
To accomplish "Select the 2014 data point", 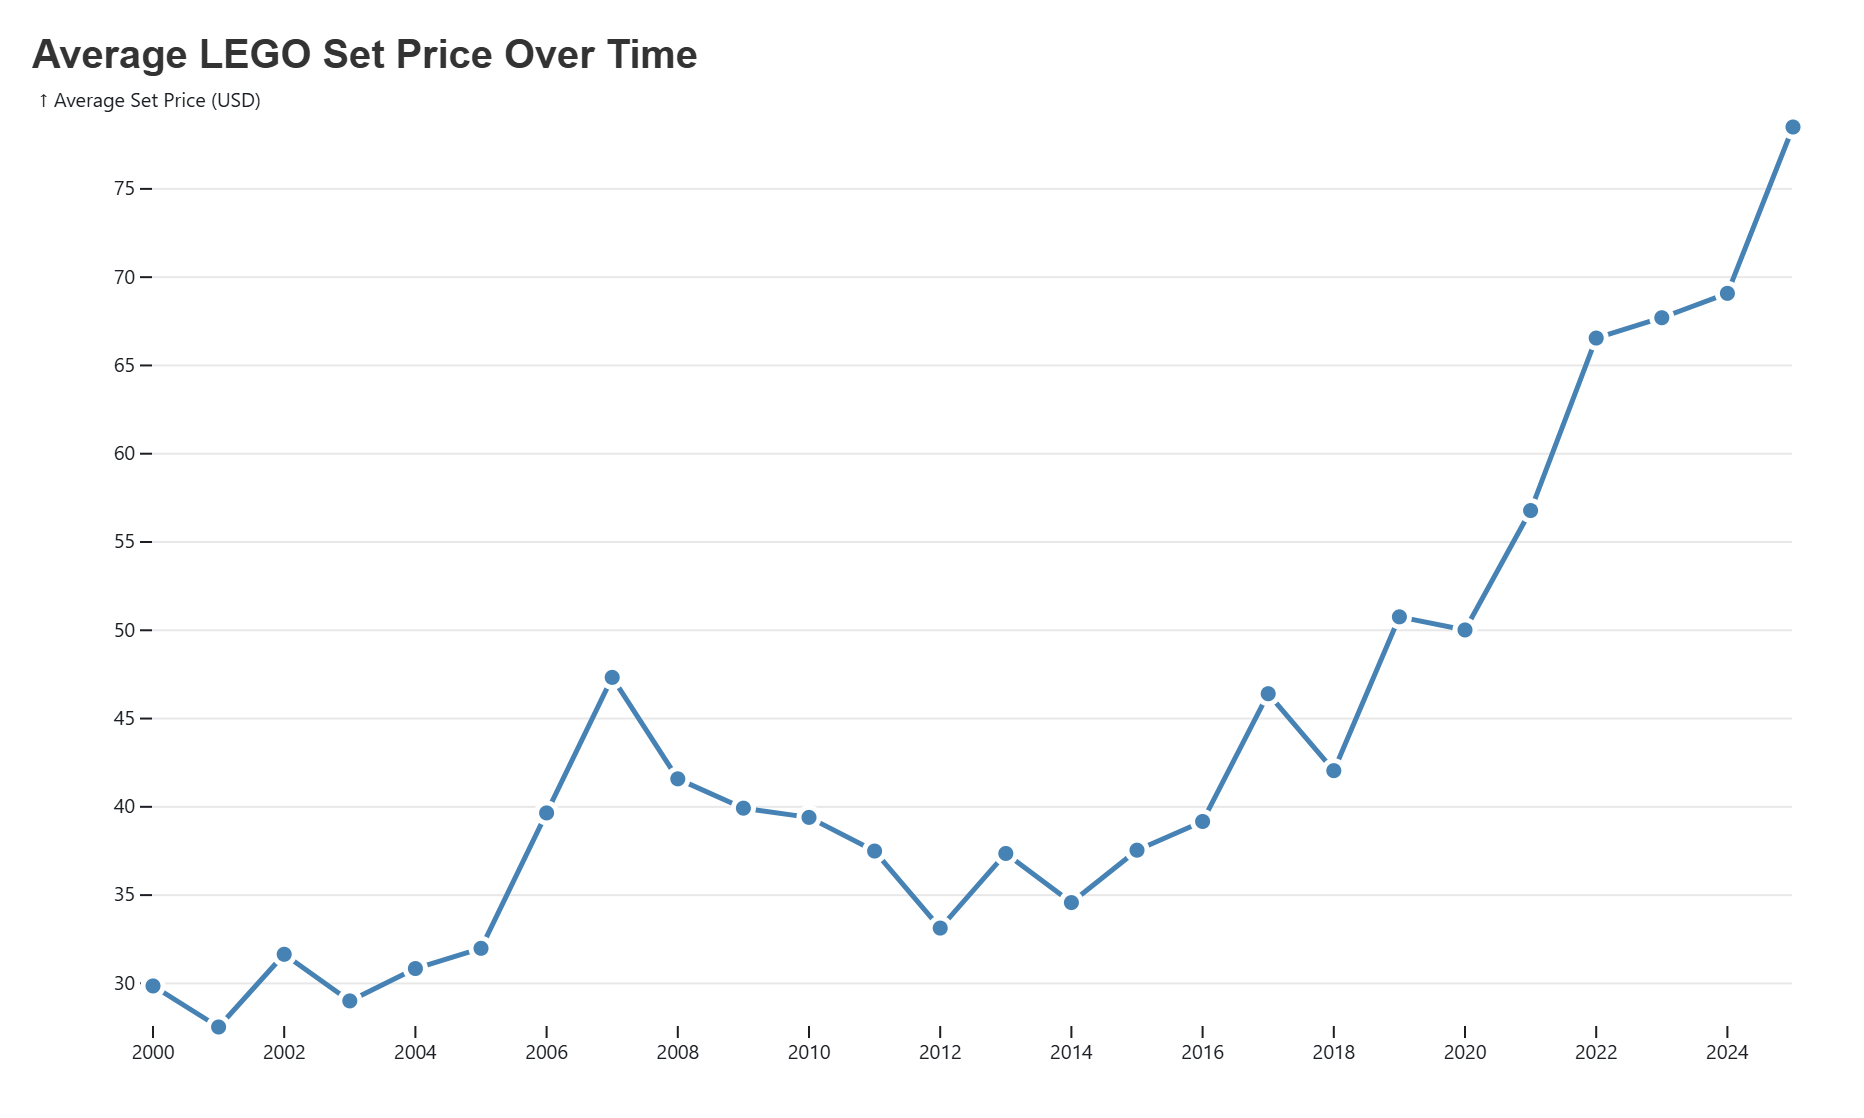I will (x=1071, y=903).
